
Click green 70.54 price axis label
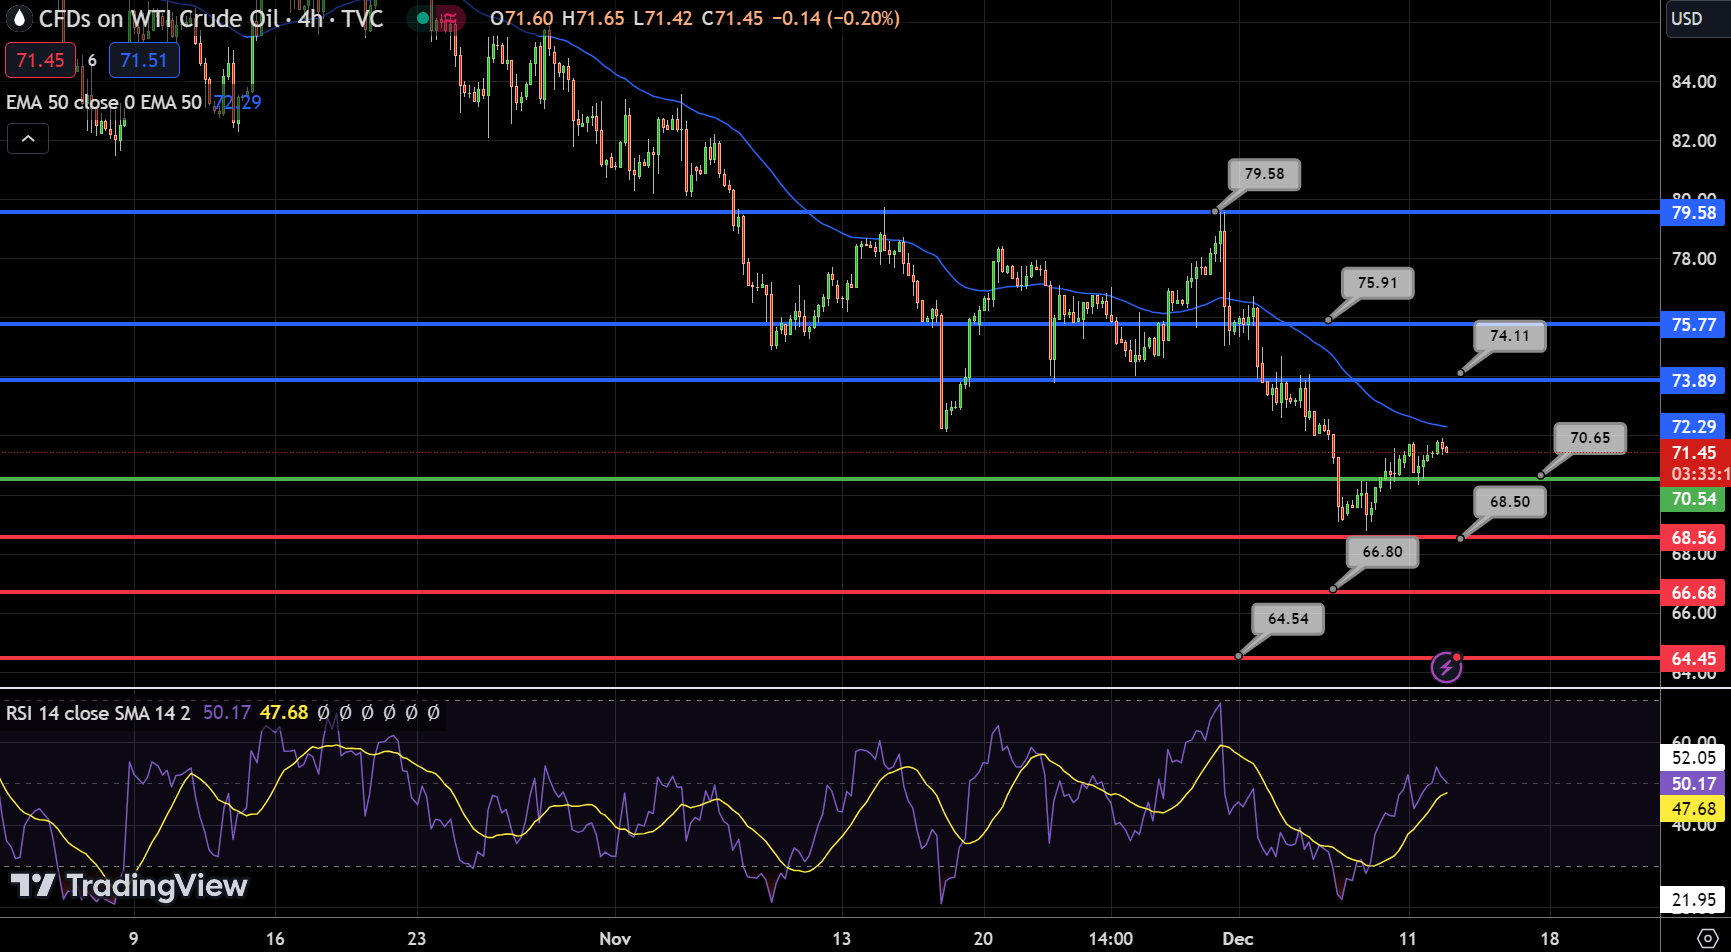click(1694, 499)
